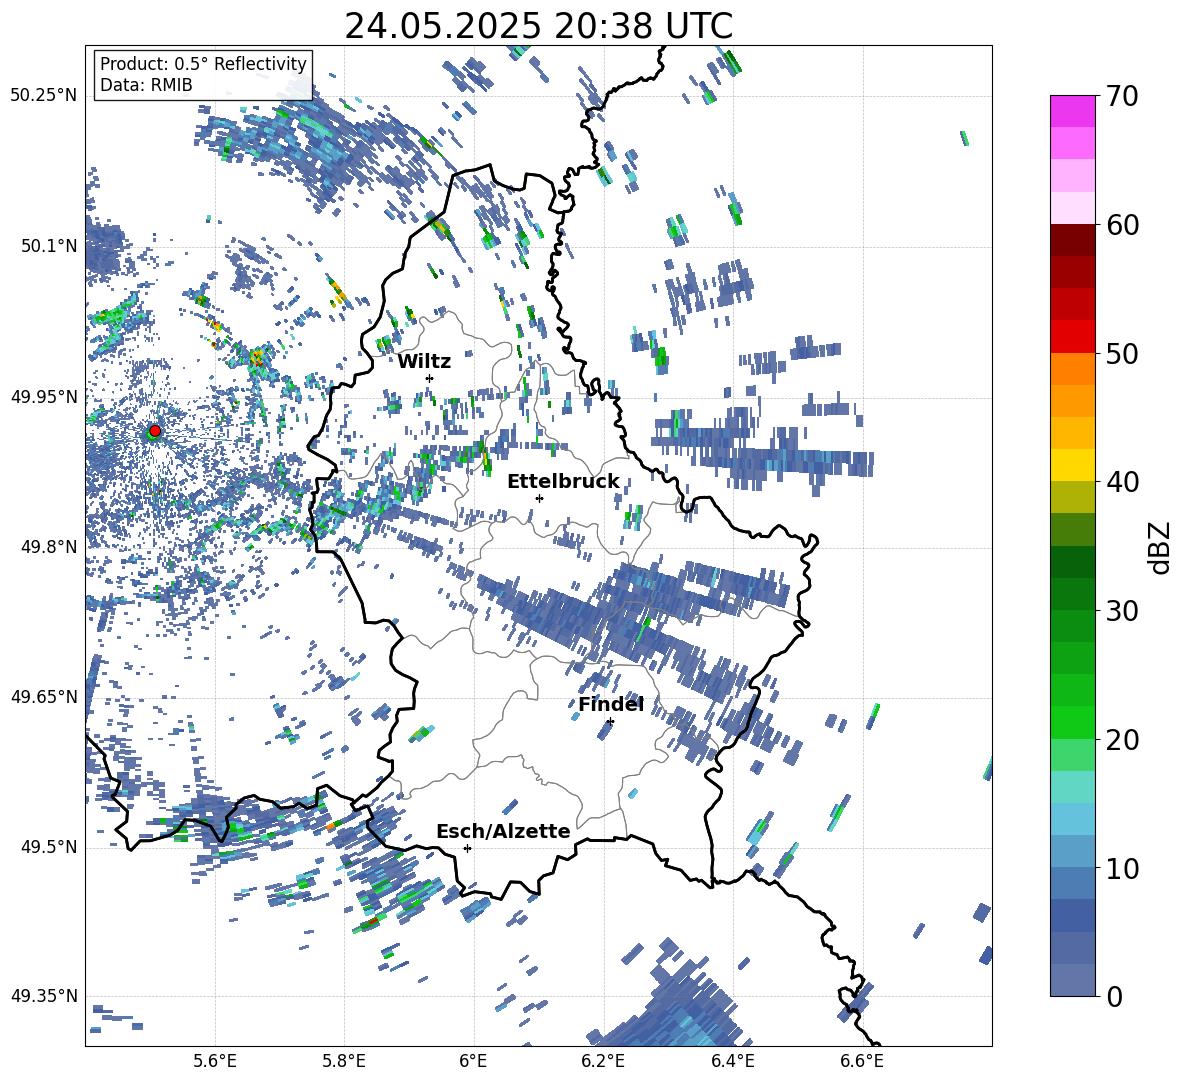Image resolution: width=1184 pixels, height=1081 pixels.
Task: Click the 6.6°E longitude tick label
Action: 862,1061
